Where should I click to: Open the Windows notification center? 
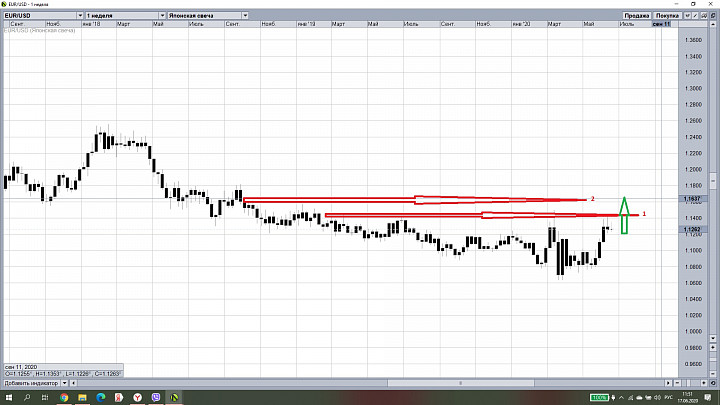coord(708,397)
